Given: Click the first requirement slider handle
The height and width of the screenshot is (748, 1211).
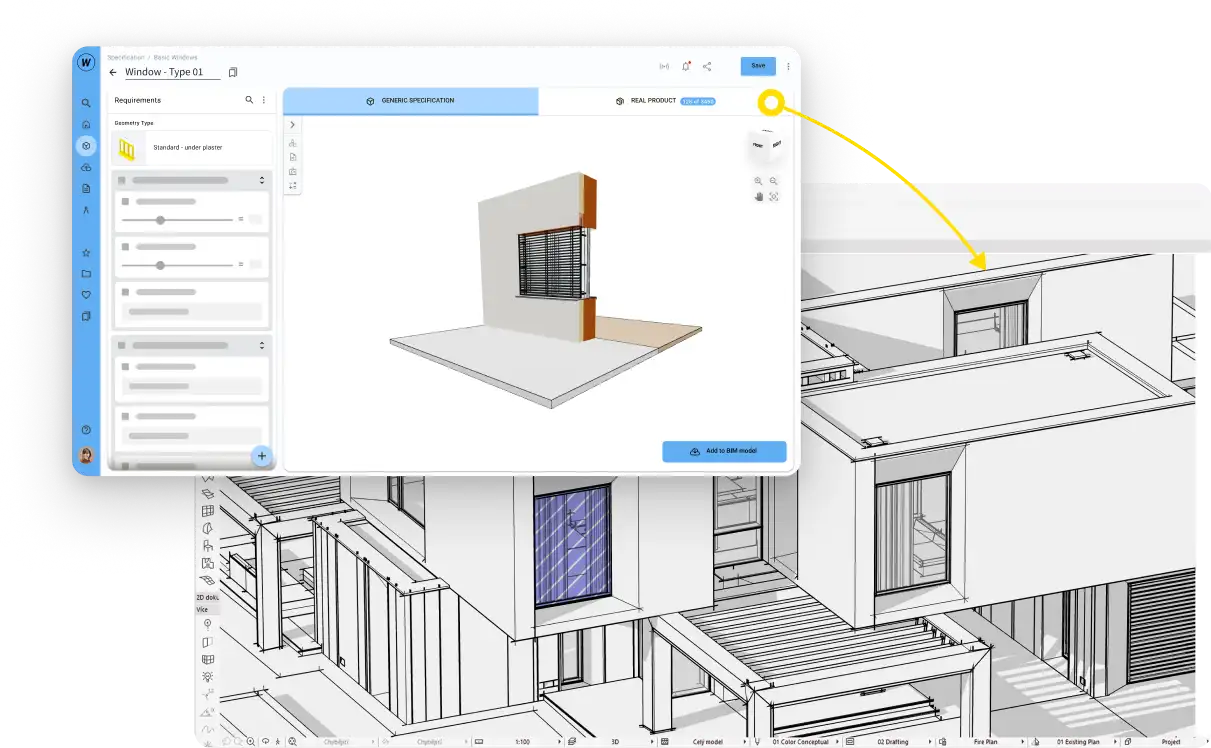Looking at the screenshot, I should [x=160, y=219].
